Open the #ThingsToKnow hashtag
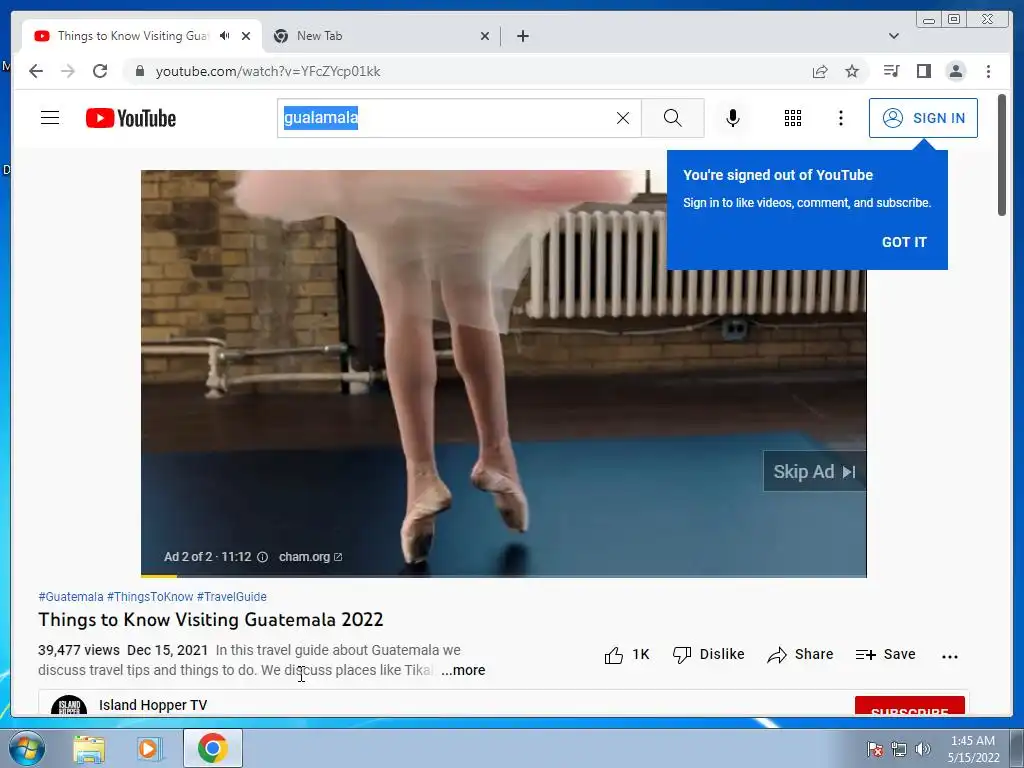1024x768 pixels. coord(150,597)
